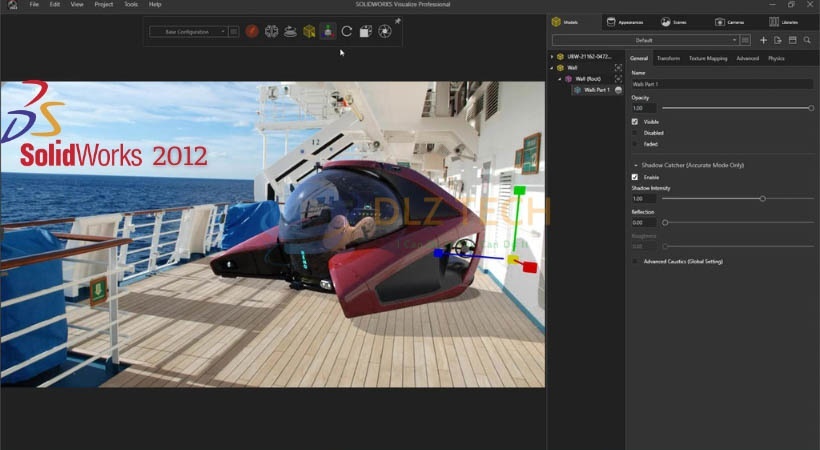
Task: Click the camera aperture render icon
Action: pyautogui.click(x=384, y=31)
